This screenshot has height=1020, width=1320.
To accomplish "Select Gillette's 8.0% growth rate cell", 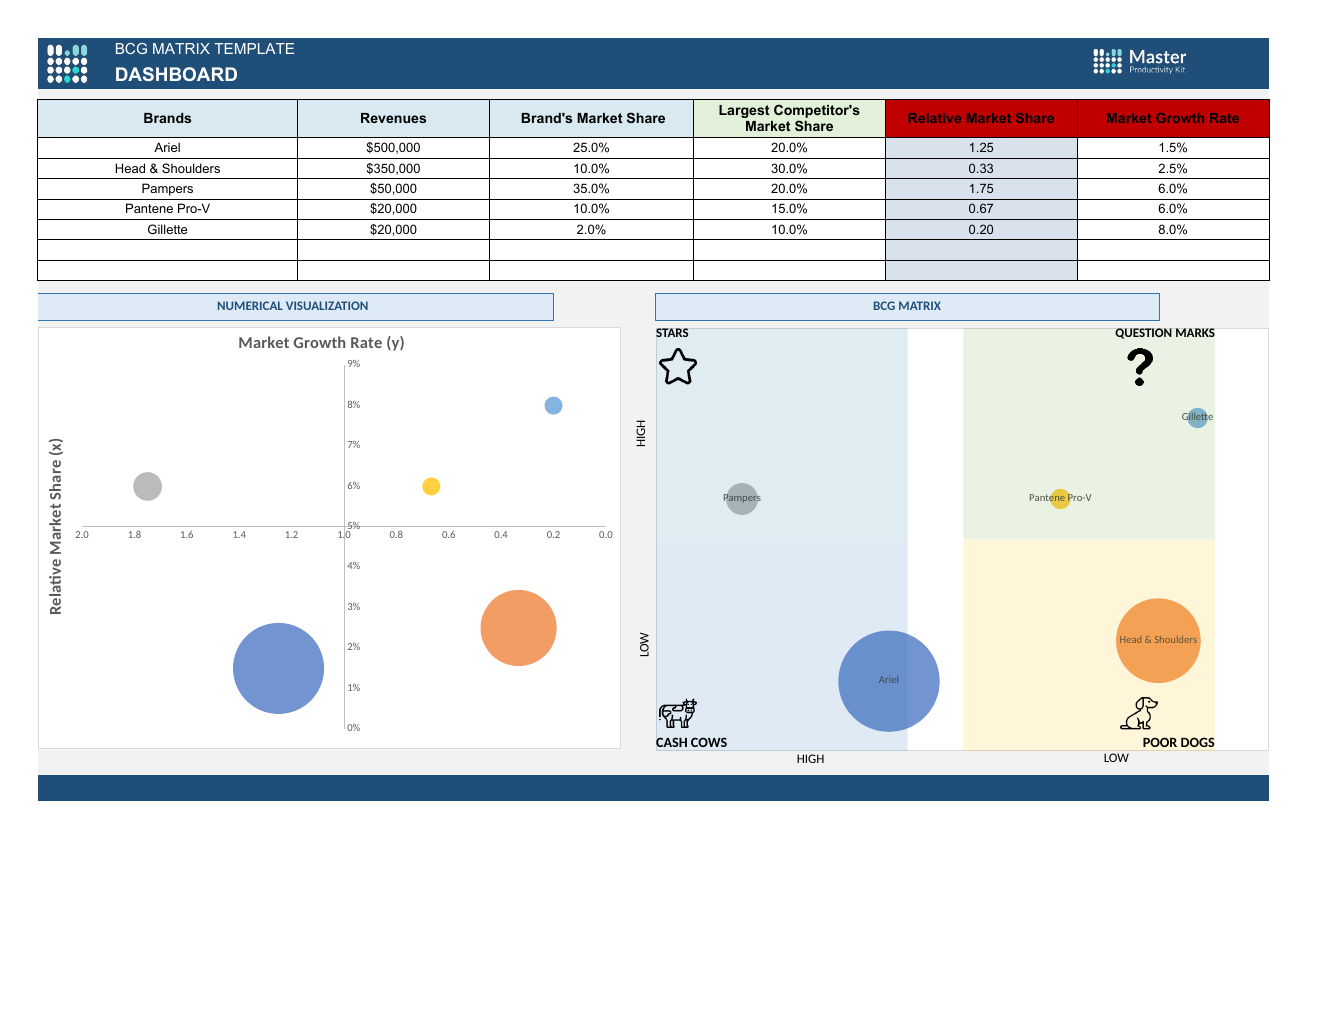I will click(1173, 230).
